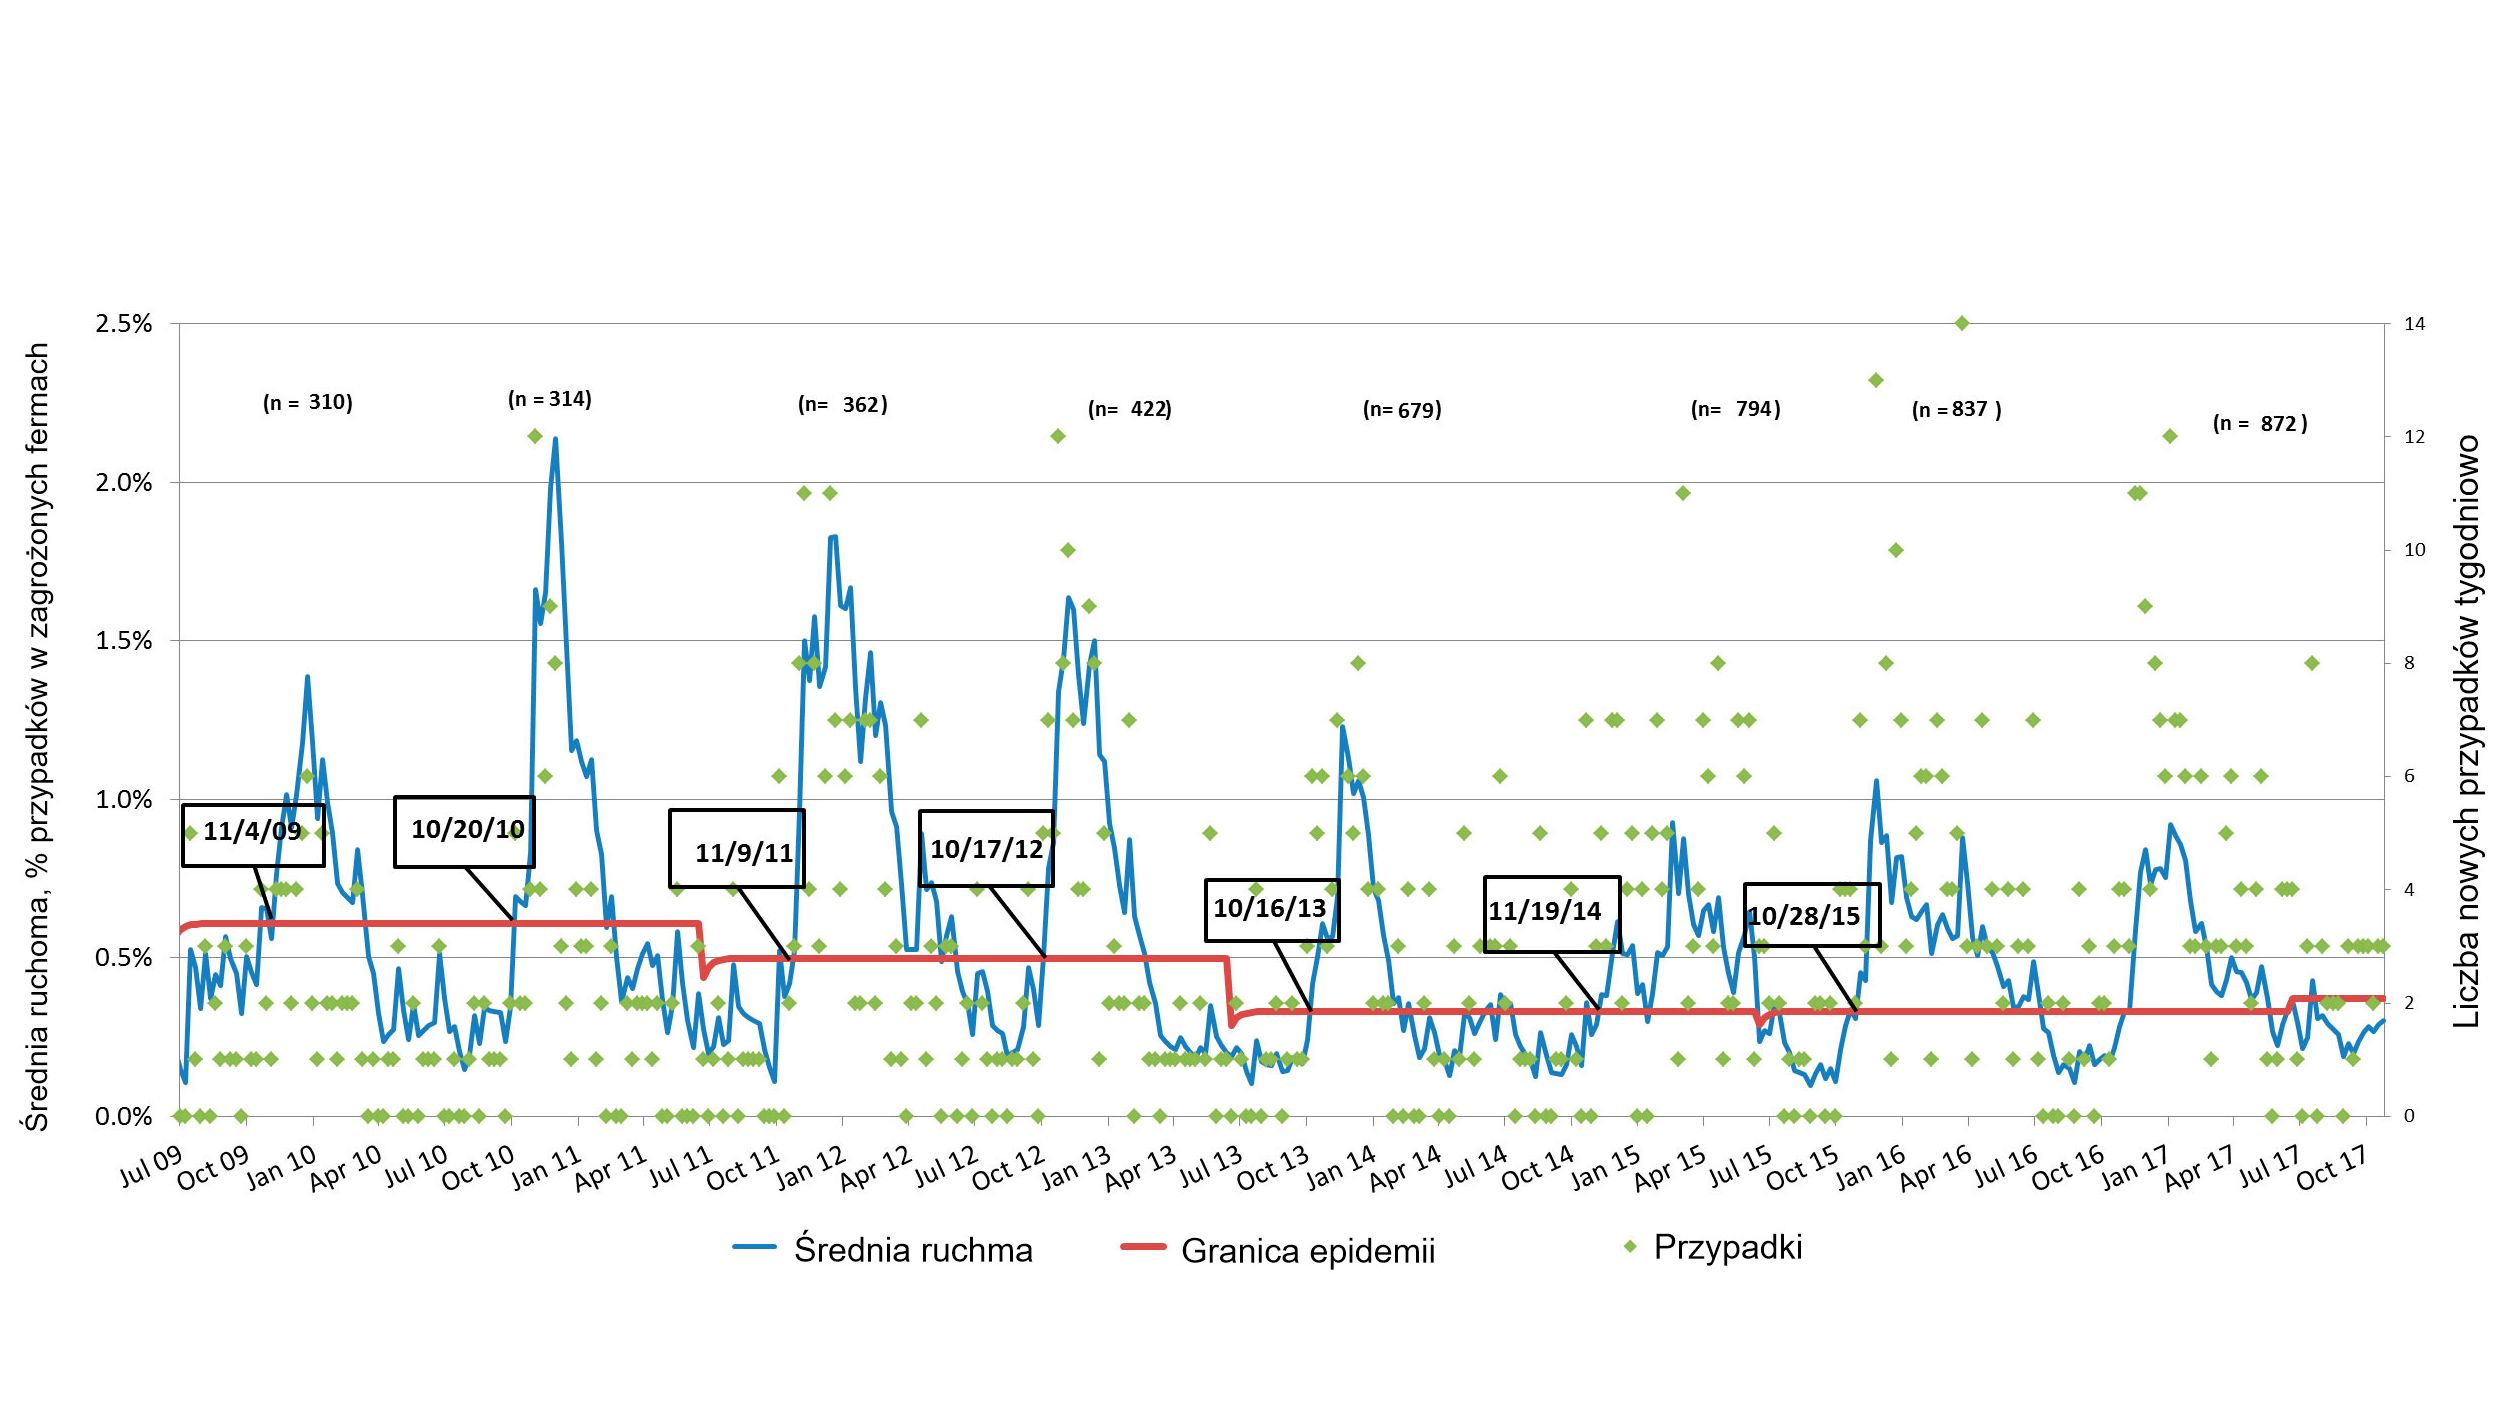Select the 10/16/13 date callout

(x=1270, y=909)
